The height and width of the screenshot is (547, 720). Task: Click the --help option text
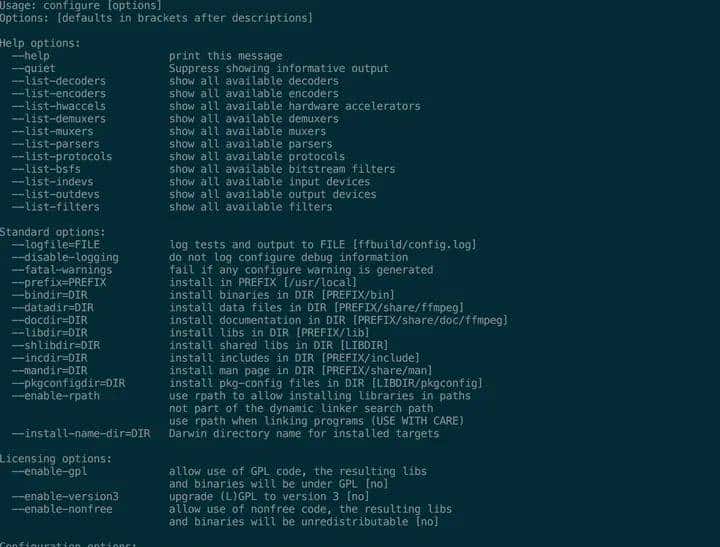(x=31, y=56)
